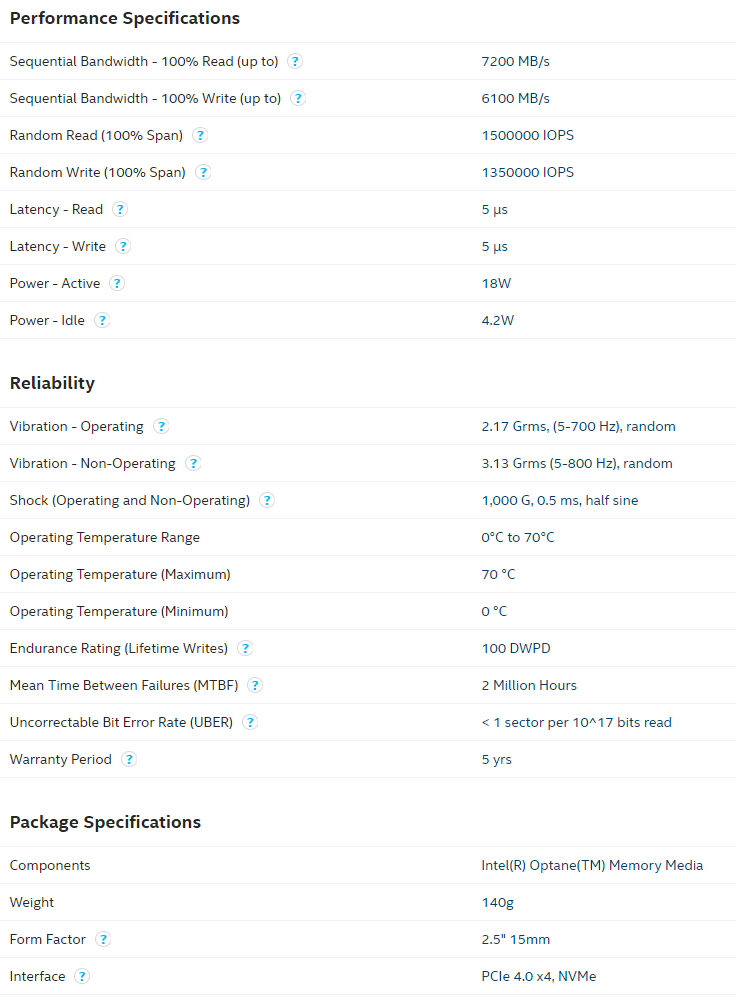Show Form Factor help tooltip

(103, 939)
